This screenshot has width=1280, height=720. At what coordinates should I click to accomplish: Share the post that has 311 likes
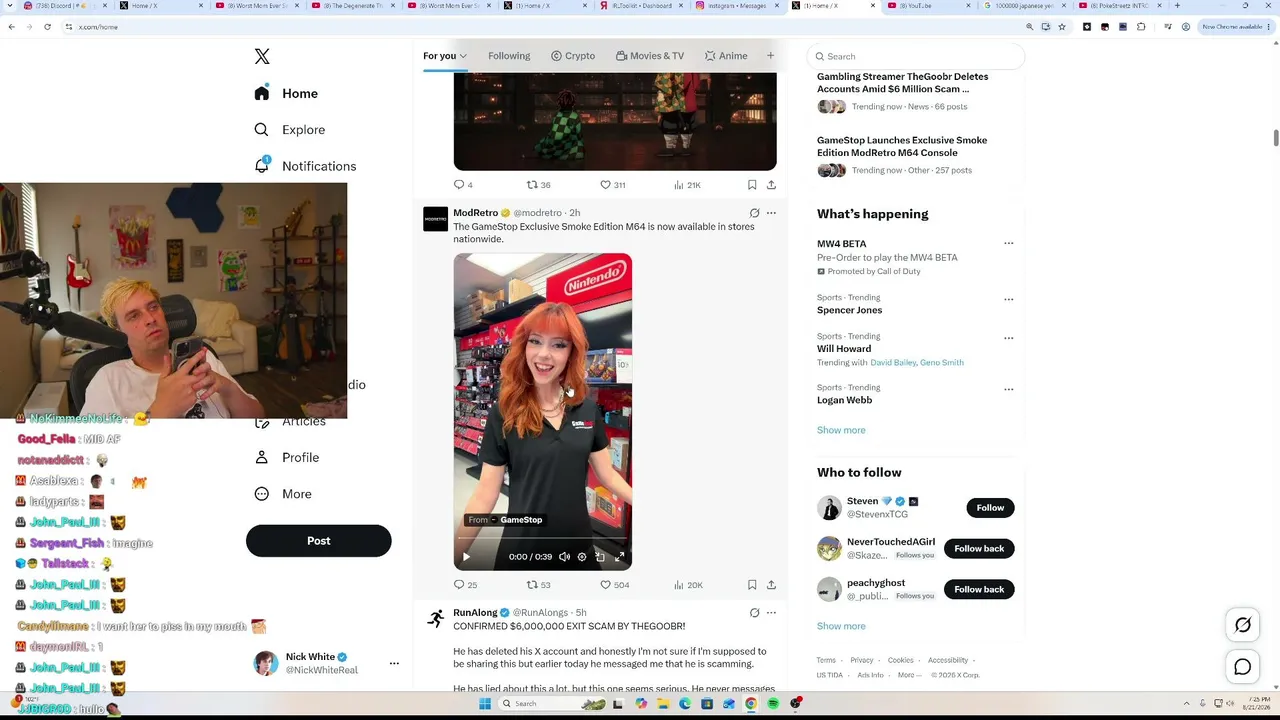(x=771, y=185)
